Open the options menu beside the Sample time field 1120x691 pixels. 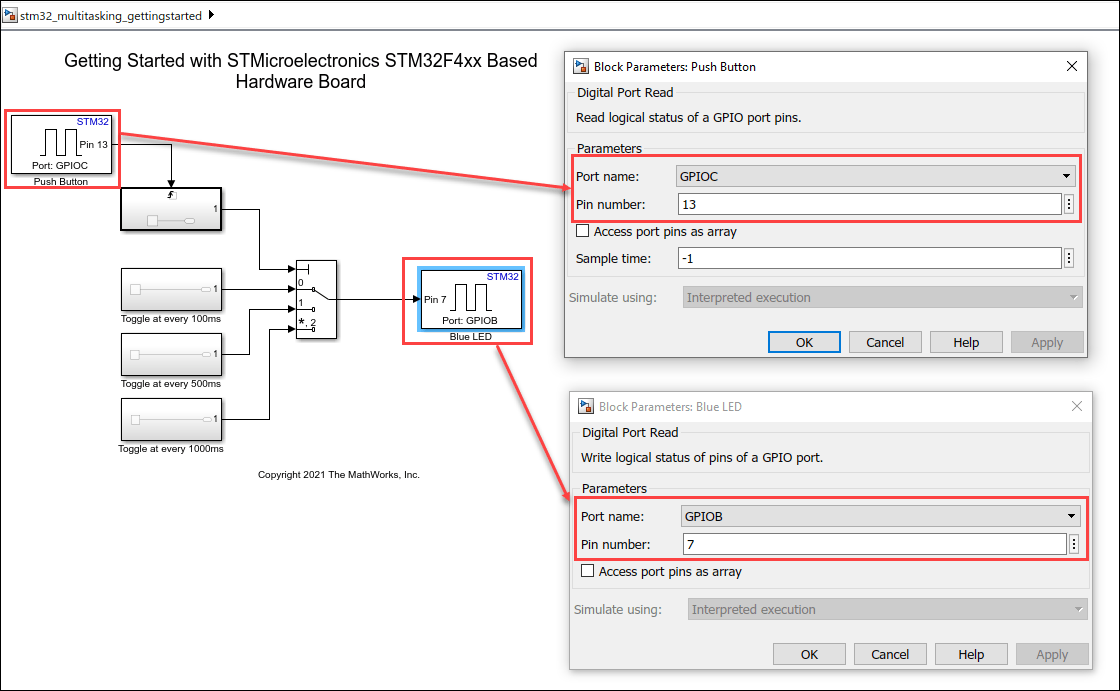[1069, 259]
